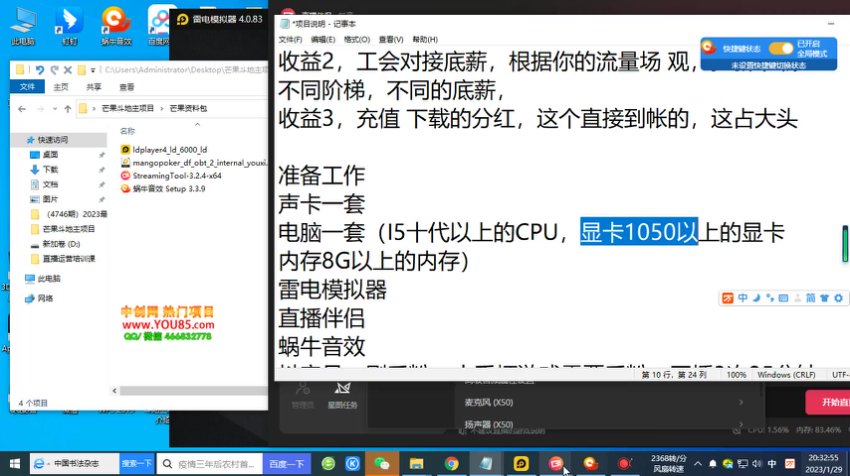Click 简 simplified toggle in Sogou IME bar
The image size is (850, 476).
pos(810,298)
